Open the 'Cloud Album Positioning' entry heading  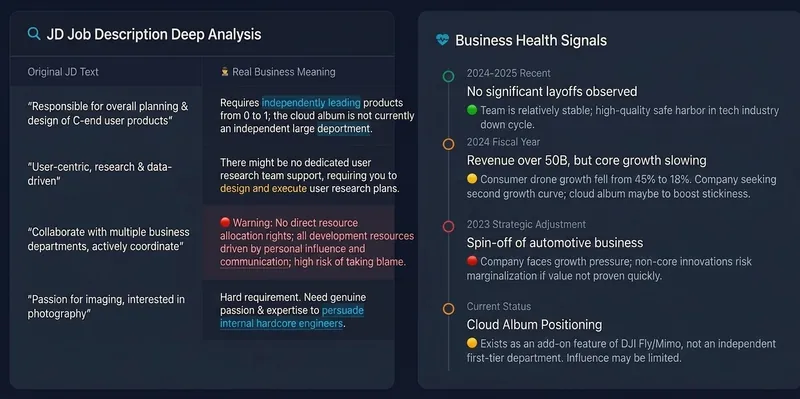tap(534, 325)
